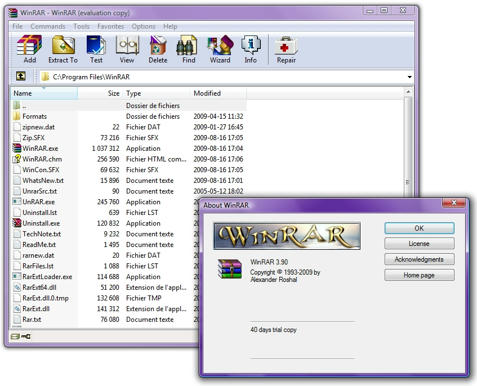477x386 pixels.
Task: Click the RarExt64.dll file icon
Action: [x=17, y=287]
